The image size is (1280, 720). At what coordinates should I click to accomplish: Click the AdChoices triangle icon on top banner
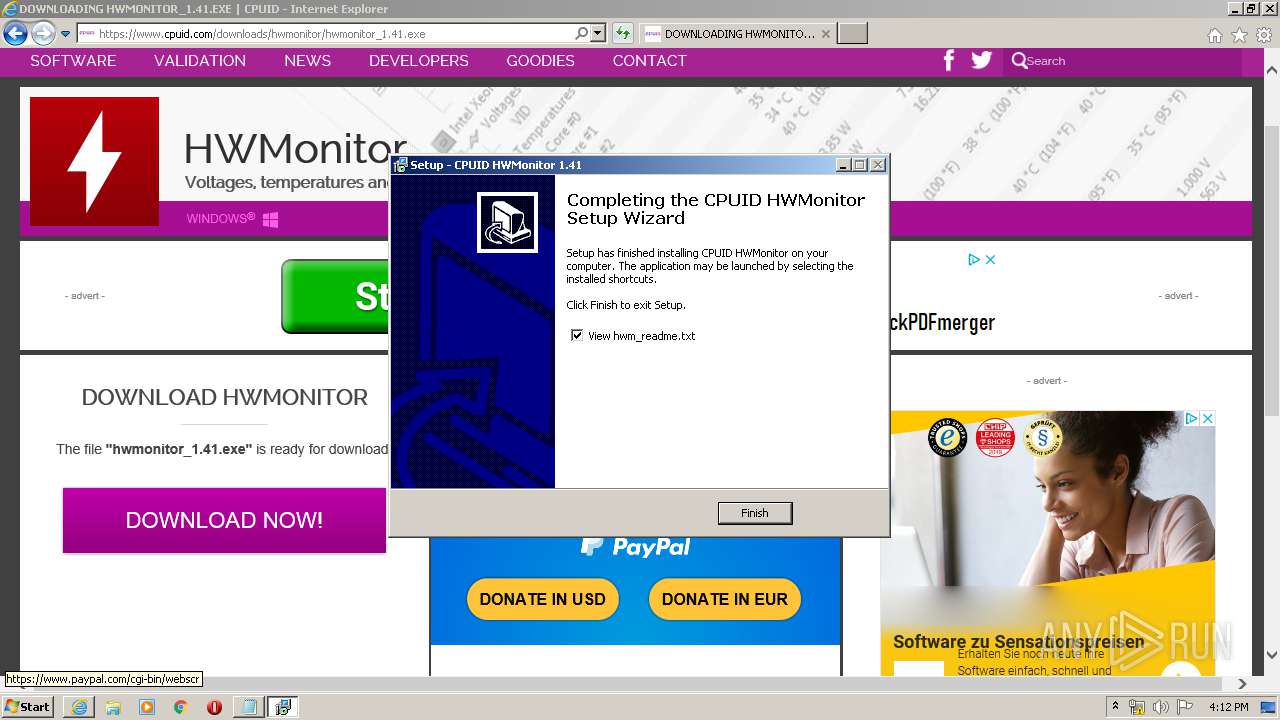click(973, 259)
